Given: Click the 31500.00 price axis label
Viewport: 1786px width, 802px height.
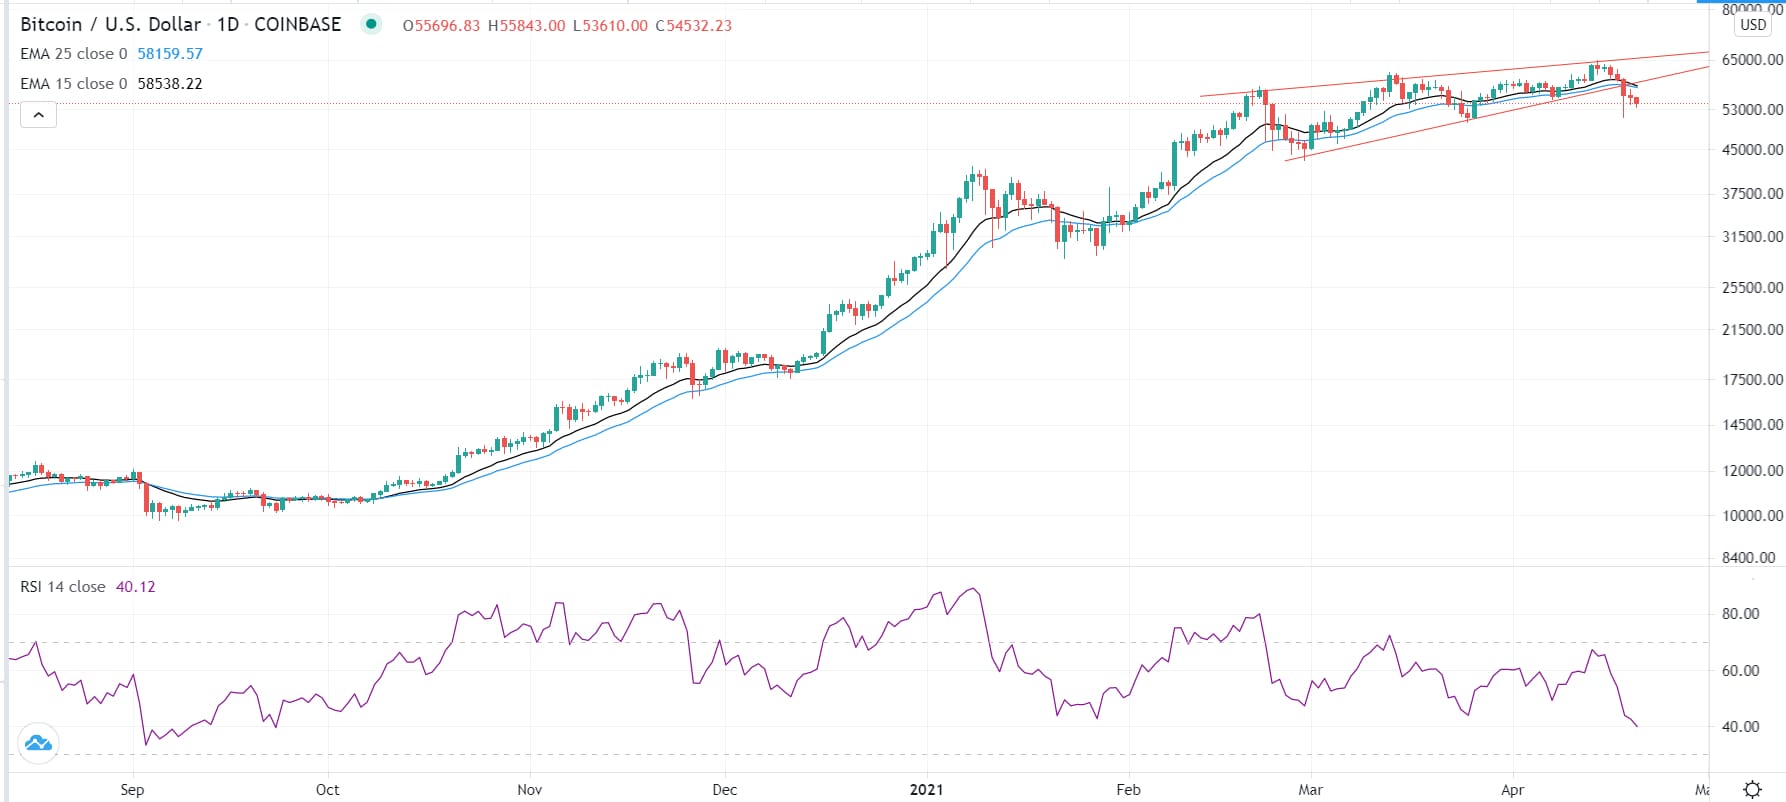Looking at the screenshot, I should pyautogui.click(x=1752, y=237).
